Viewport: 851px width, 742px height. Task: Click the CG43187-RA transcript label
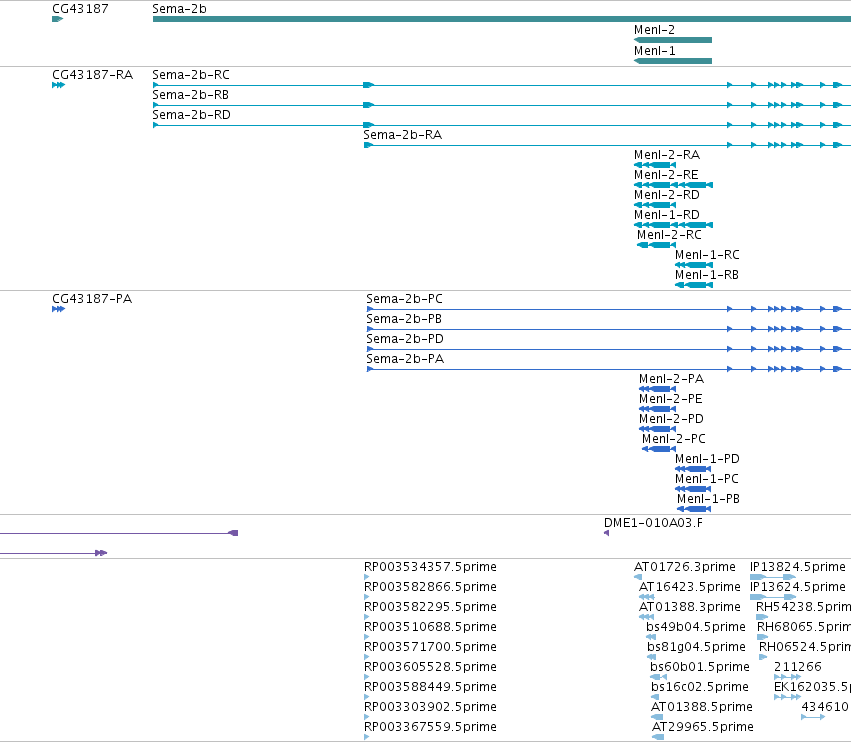click(x=92, y=74)
